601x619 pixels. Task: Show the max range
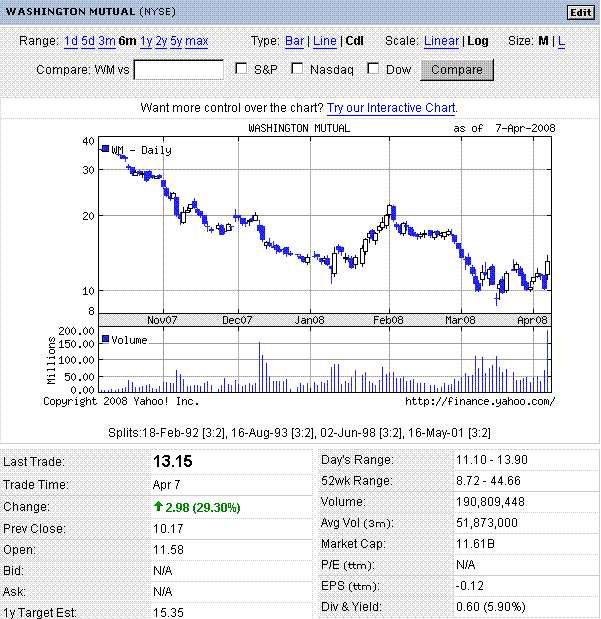197,41
